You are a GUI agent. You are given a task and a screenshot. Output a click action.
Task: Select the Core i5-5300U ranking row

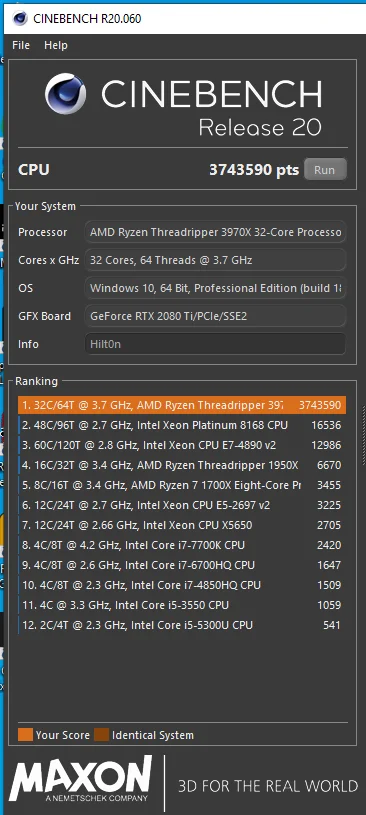182,625
